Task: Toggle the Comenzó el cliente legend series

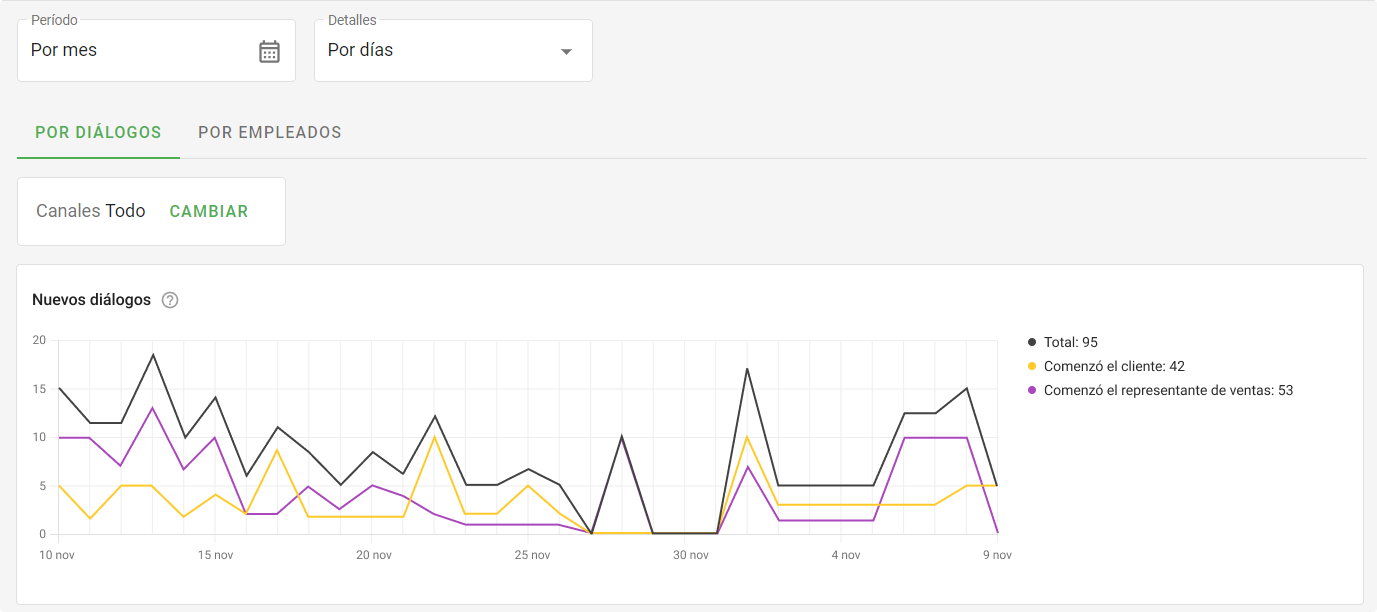Action: [1114, 366]
